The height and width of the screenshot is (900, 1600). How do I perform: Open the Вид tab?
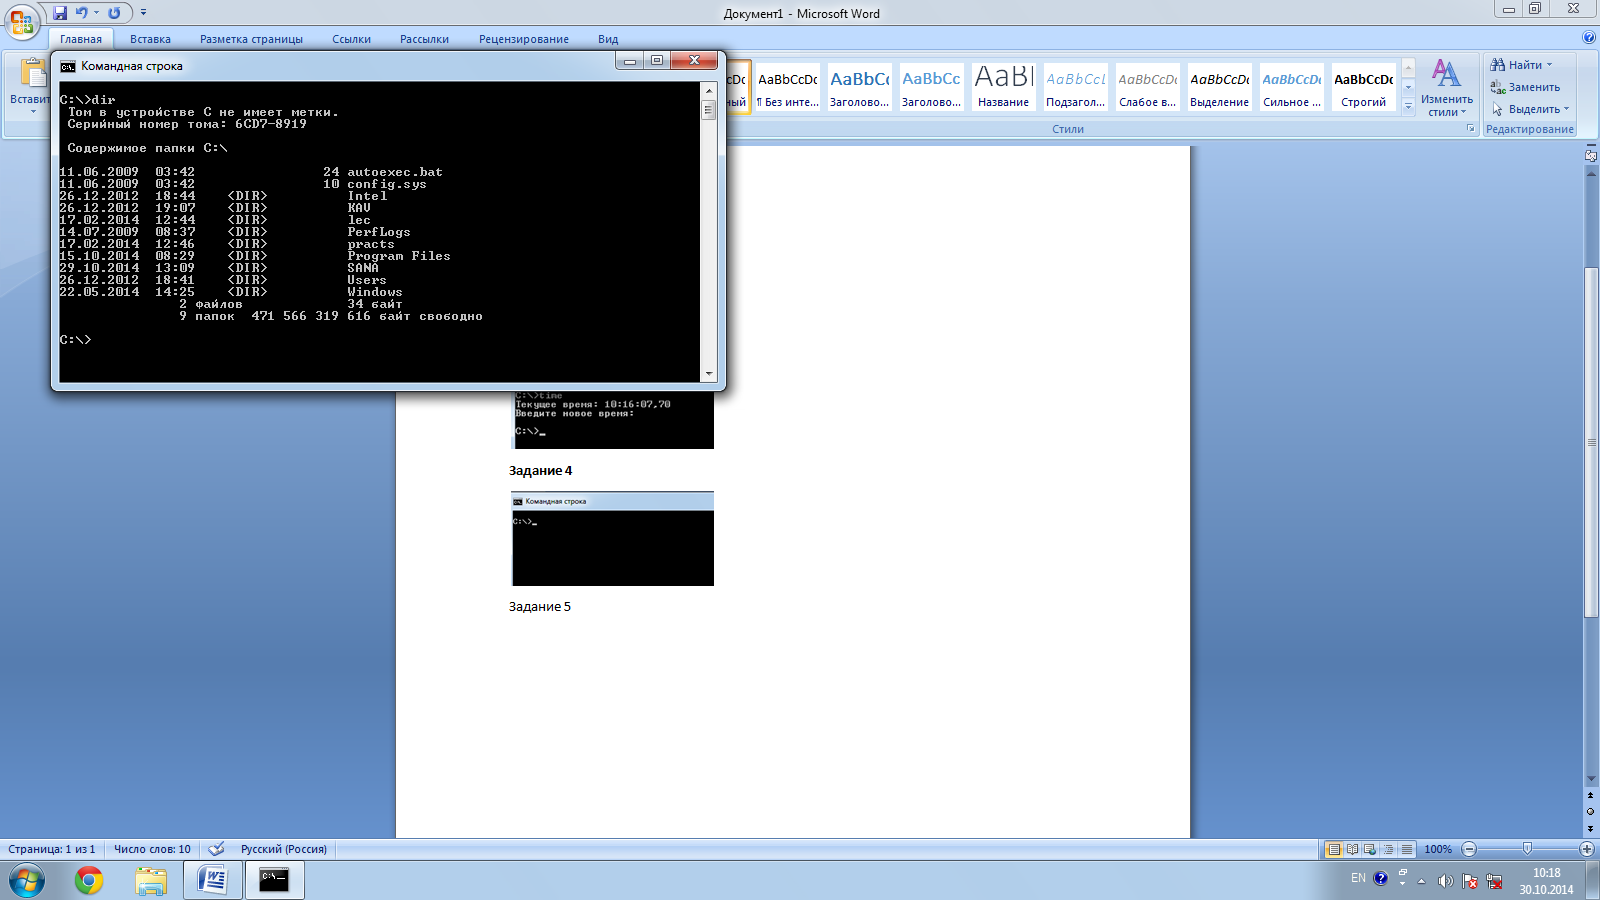click(x=608, y=39)
